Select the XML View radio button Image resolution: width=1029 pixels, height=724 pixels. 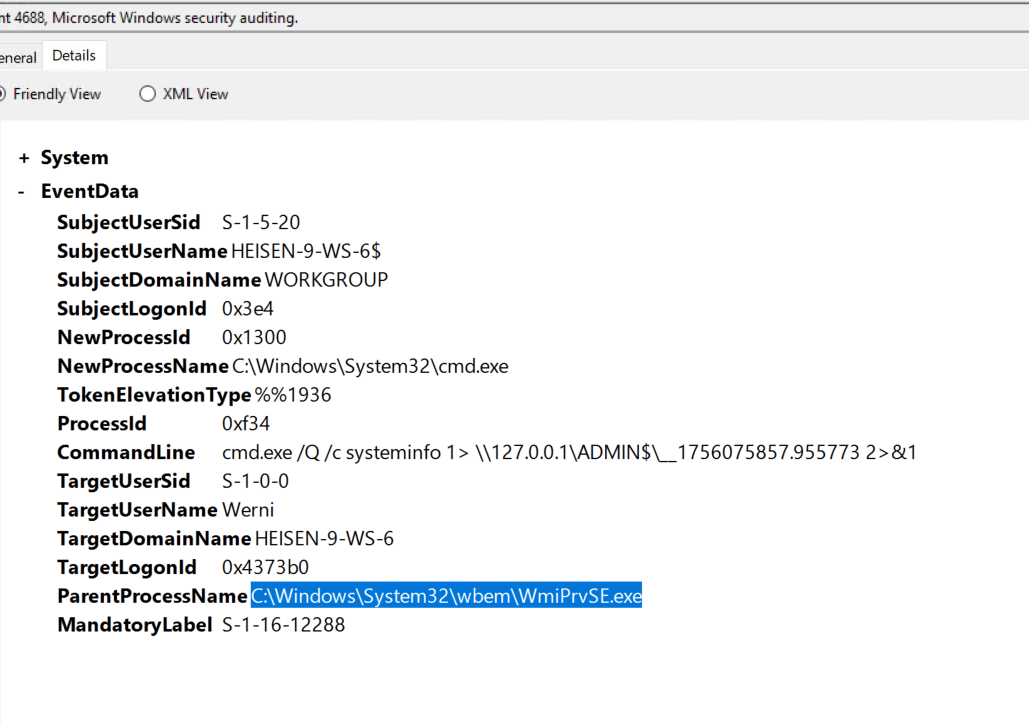tap(148, 94)
